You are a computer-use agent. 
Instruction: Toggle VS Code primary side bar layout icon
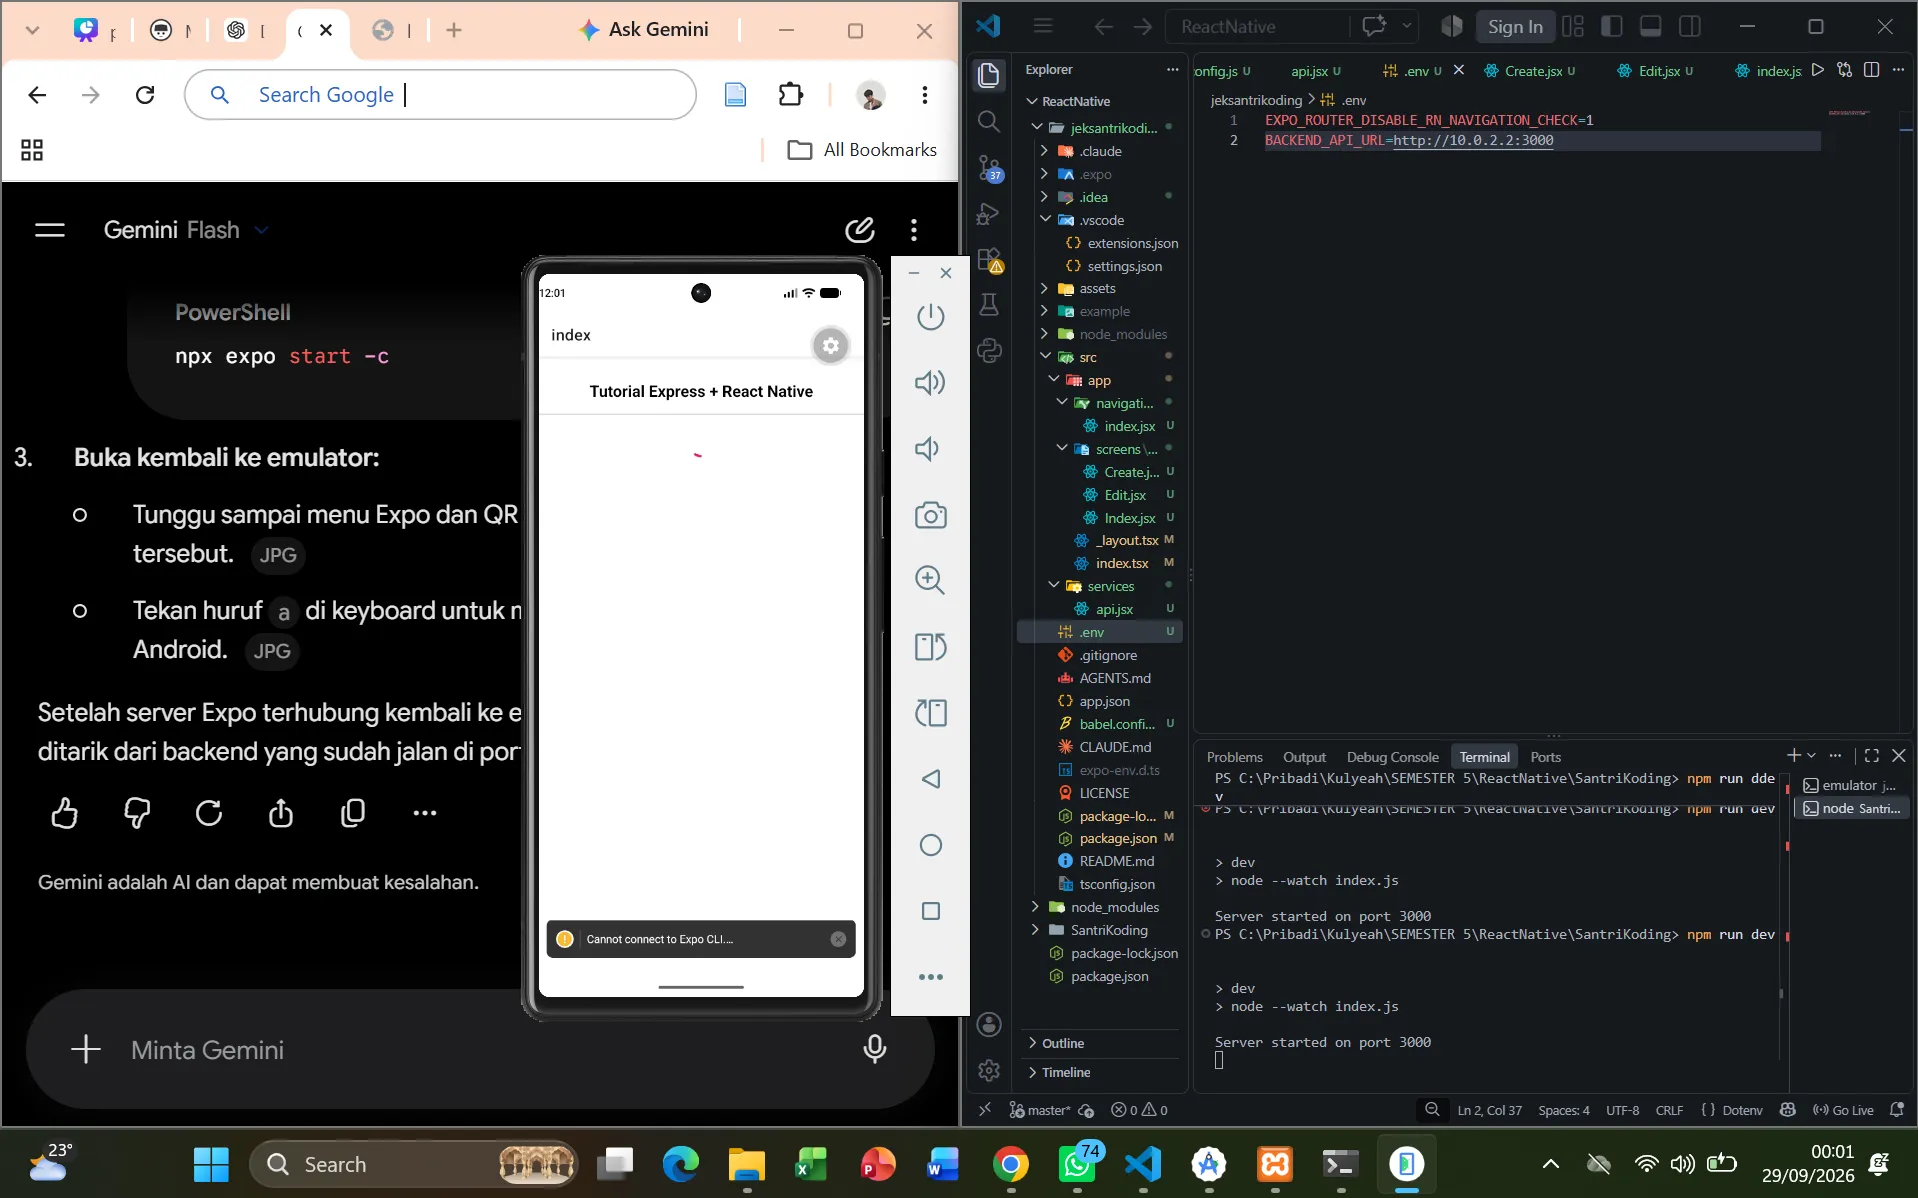click(1611, 27)
